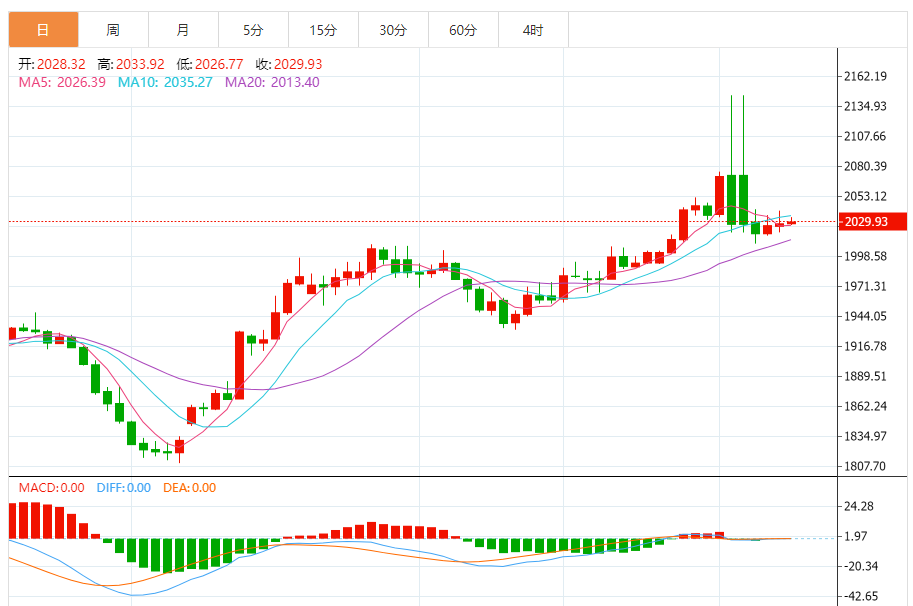Click the MA5: 2026.39 indicator label

pos(62,82)
